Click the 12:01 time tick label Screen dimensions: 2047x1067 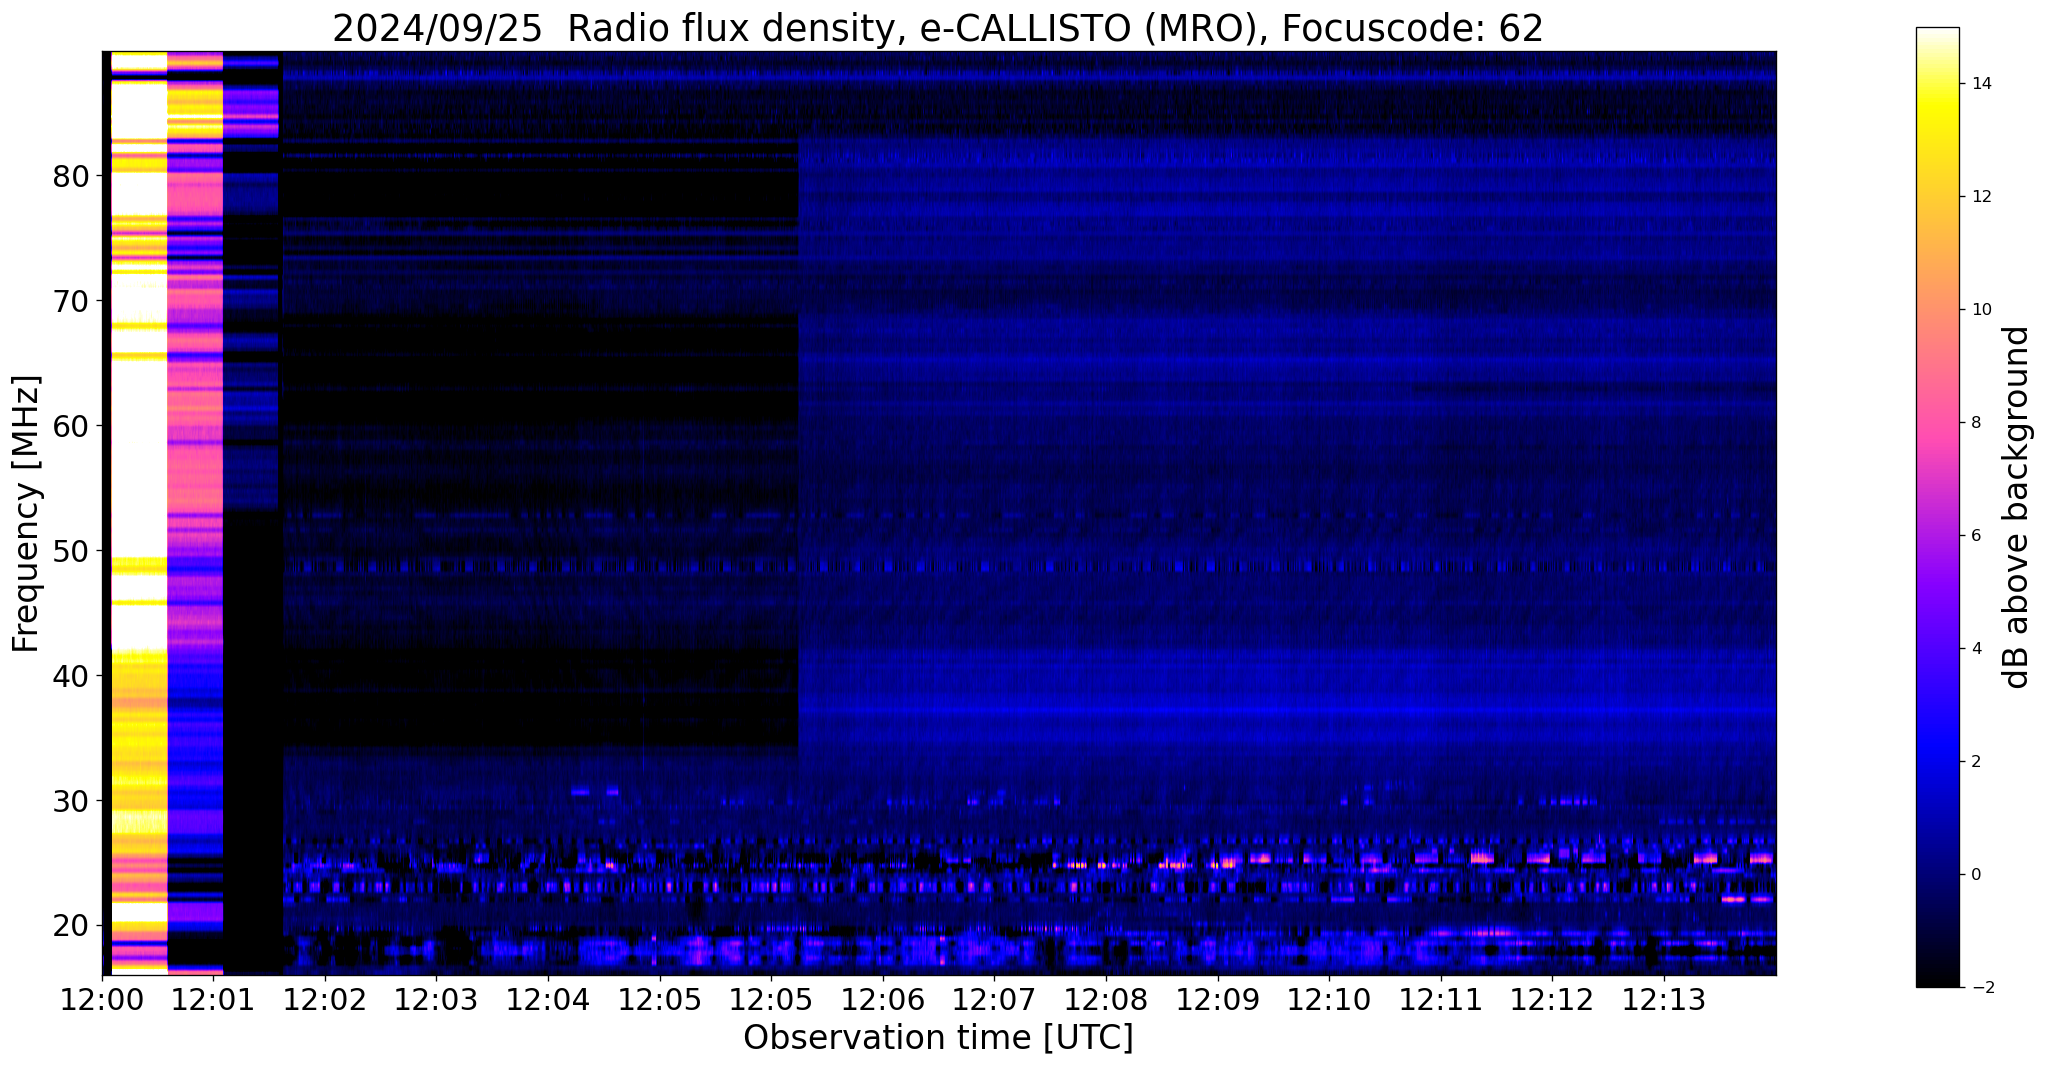[213, 999]
